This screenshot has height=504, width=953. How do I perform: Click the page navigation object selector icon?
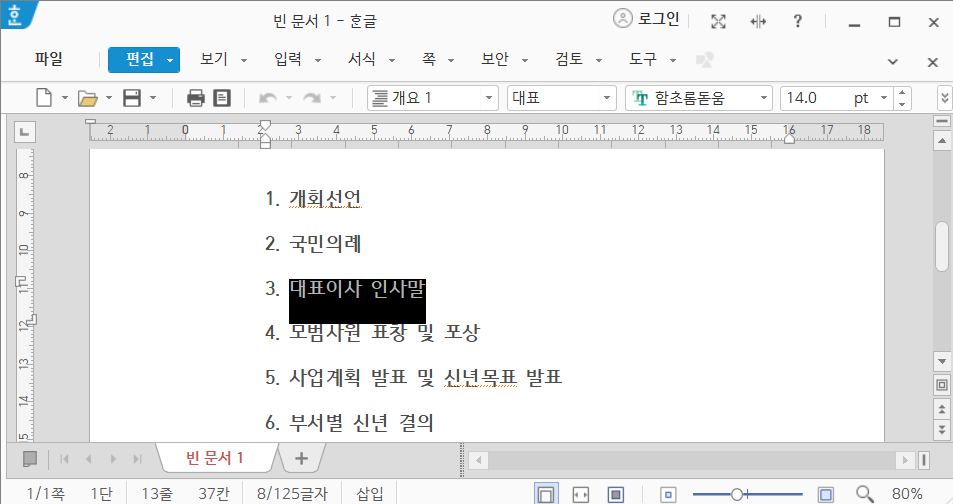pyautogui.click(x=942, y=385)
